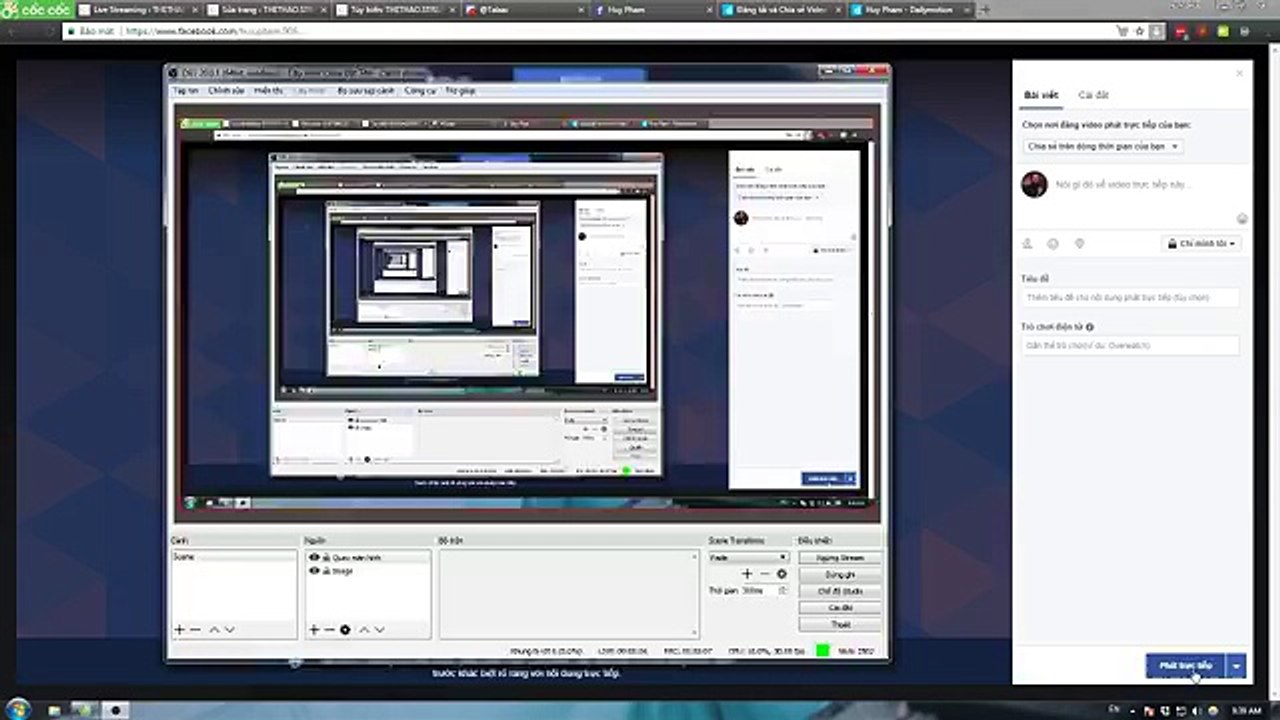Screen dimensions: 1280x720
Task: Click the Chế độ Studio button
Action: pos(840,591)
